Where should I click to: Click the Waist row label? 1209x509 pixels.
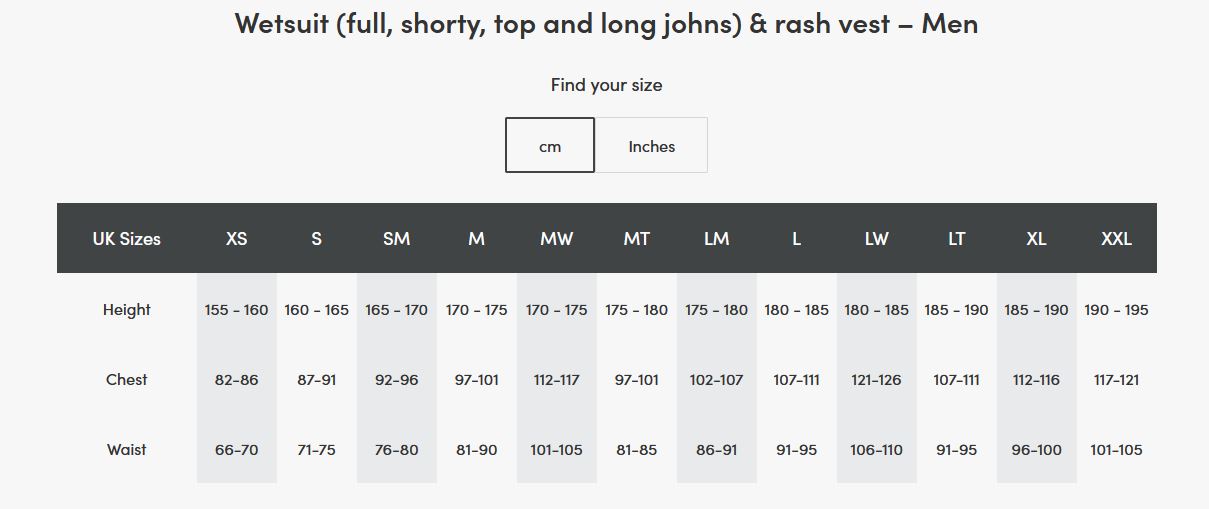[x=126, y=450]
